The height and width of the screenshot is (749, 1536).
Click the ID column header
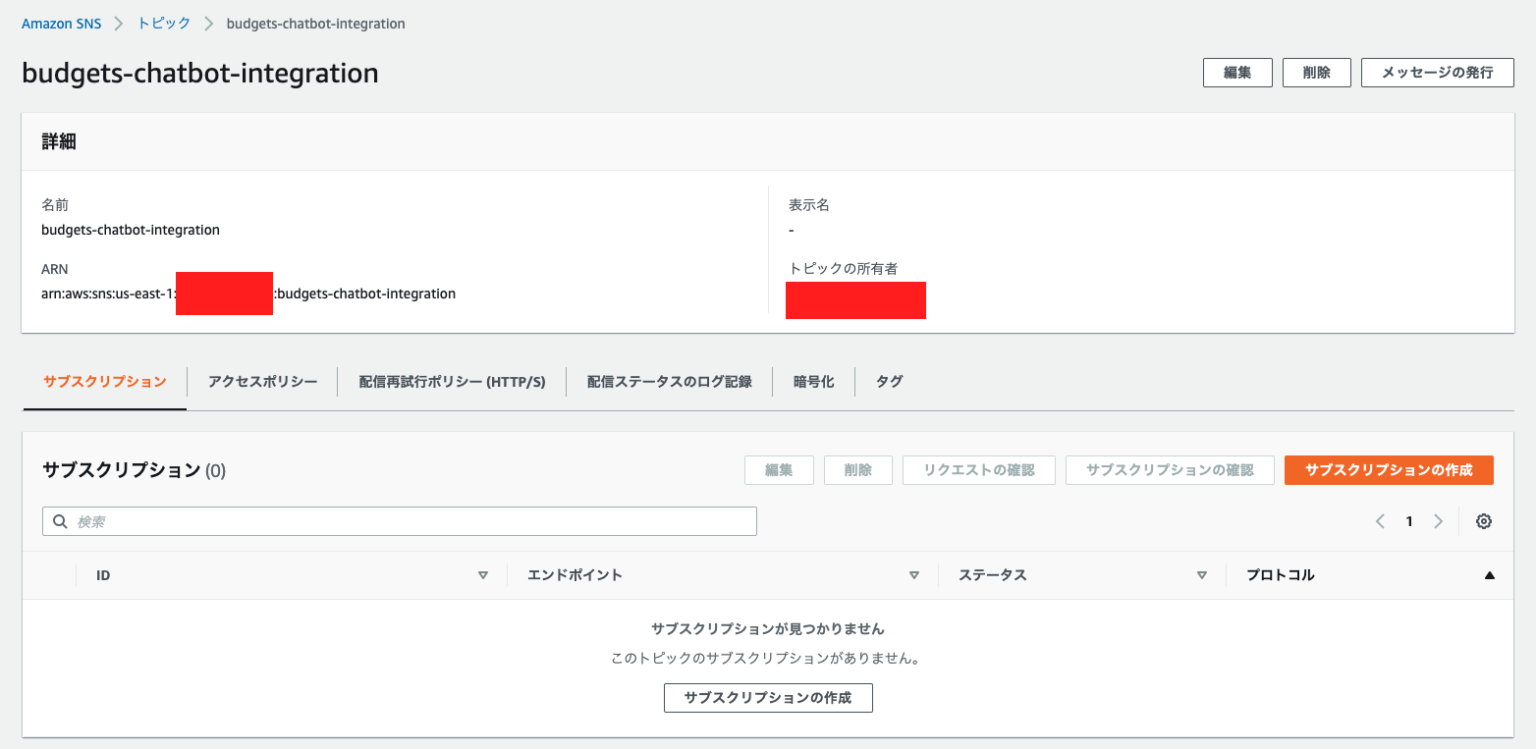103,575
